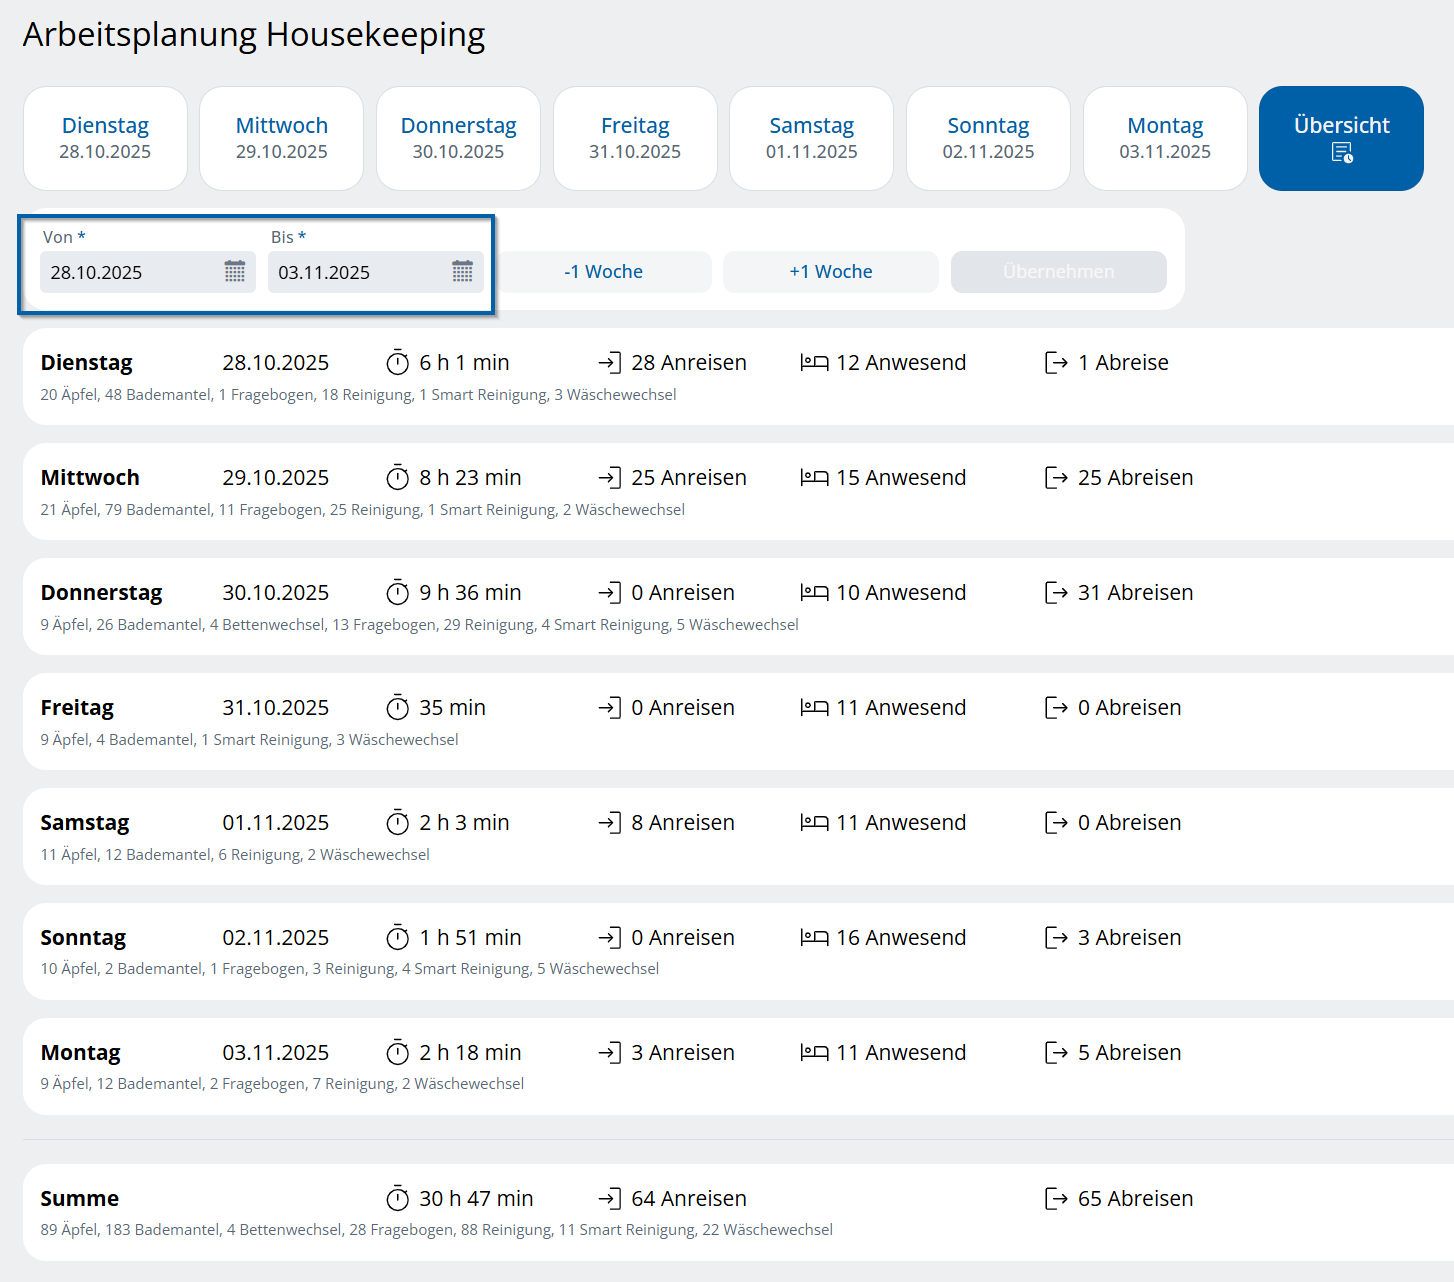Click the stopwatch icon in Summe row
Image resolution: width=1454 pixels, height=1282 pixels.
[x=398, y=1198]
